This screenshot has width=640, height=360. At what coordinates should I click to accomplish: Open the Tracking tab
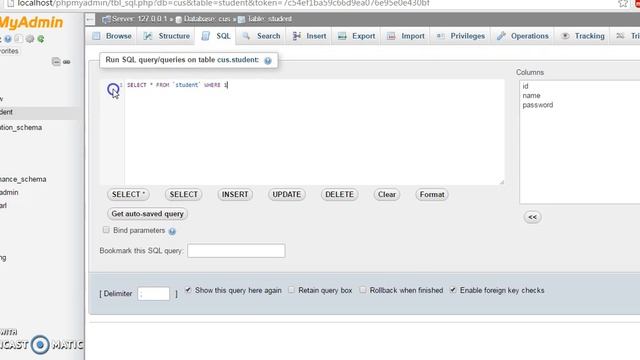coord(582,36)
